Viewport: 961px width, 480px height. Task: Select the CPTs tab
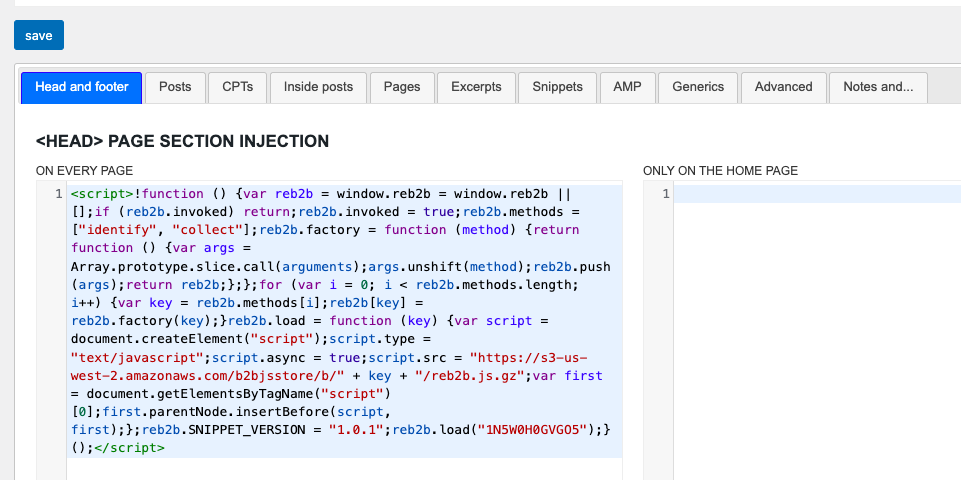pyautogui.click(x=238, y=87)
